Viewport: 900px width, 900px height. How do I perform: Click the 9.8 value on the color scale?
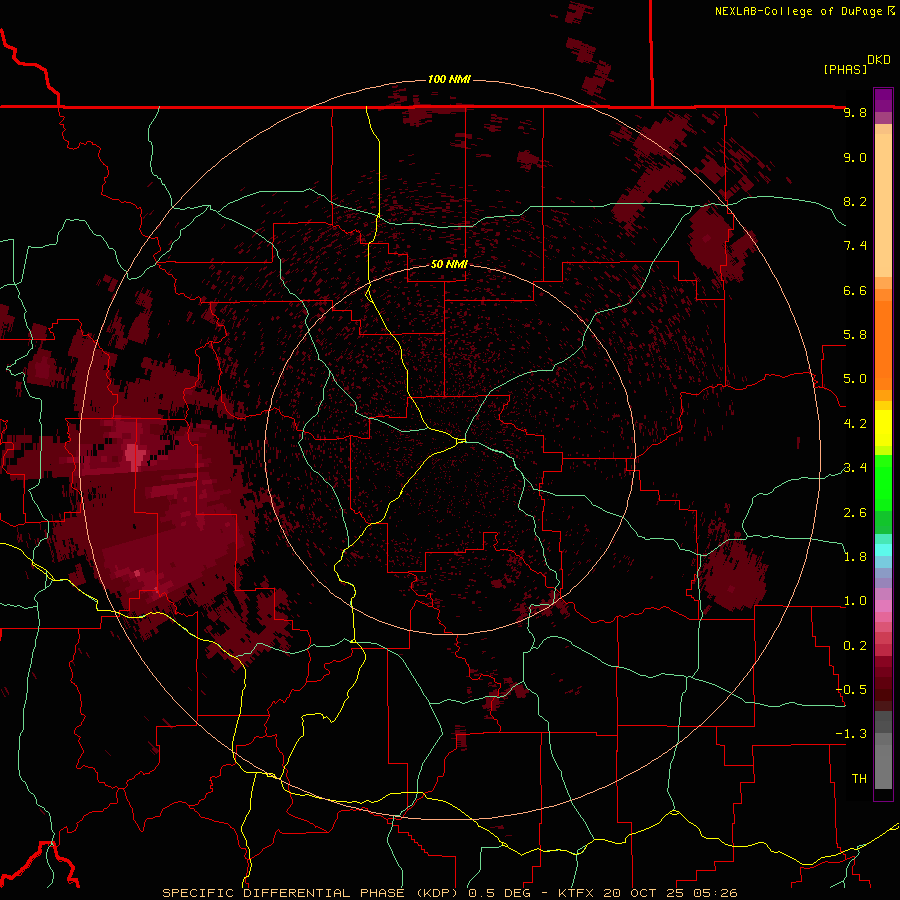pos(855,113)
